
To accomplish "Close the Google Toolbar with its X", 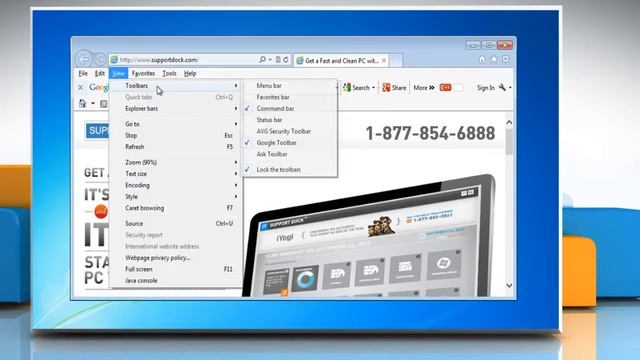I will coord(80,87).
